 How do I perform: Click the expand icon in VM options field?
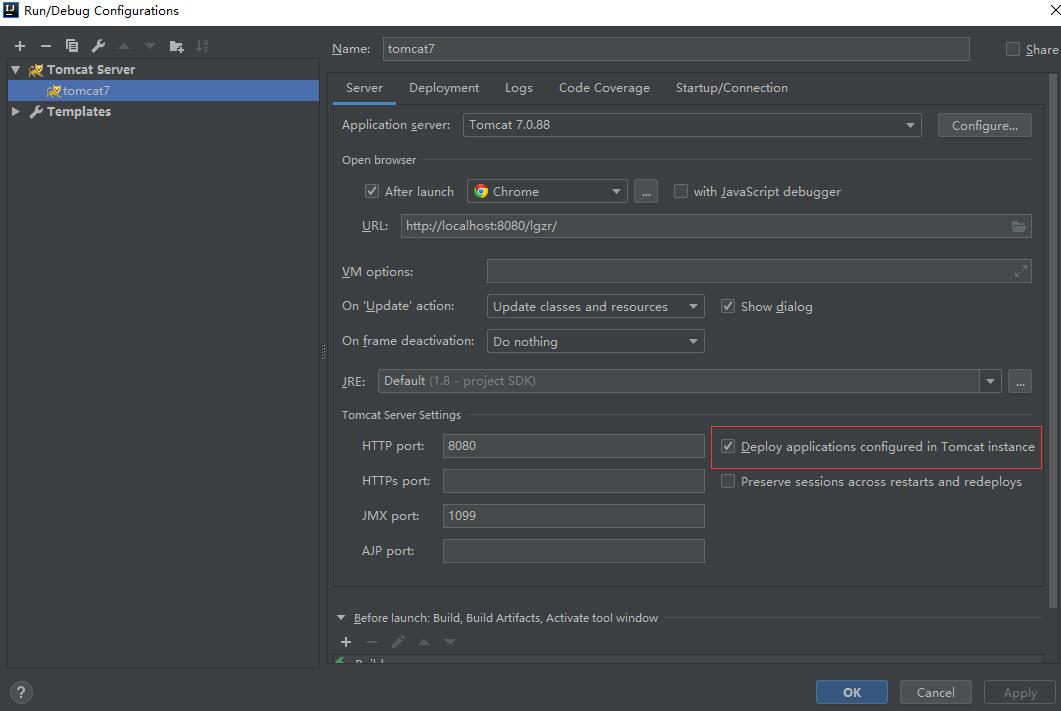1020,271
